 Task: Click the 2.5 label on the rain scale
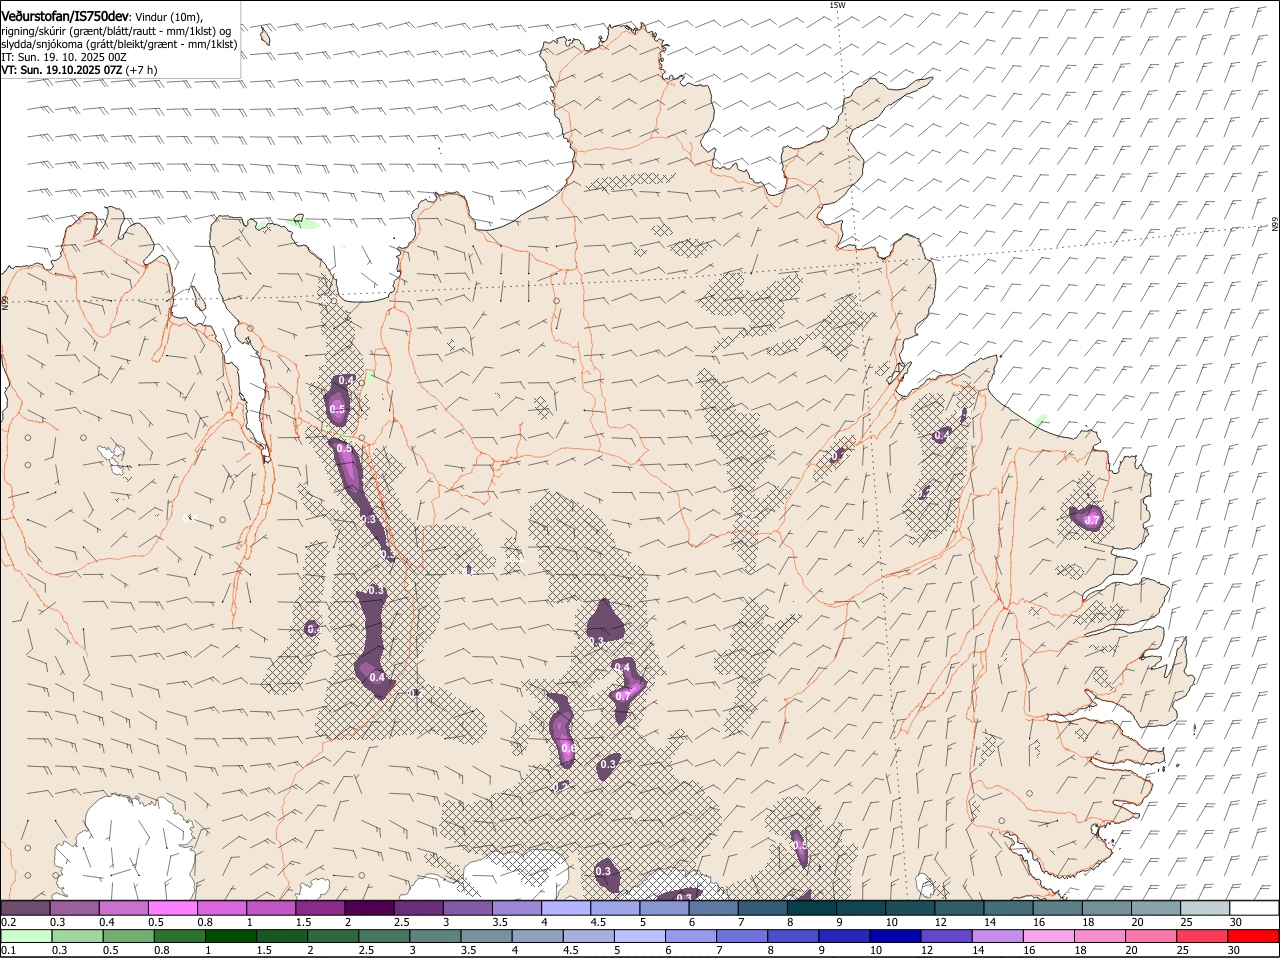click(x=367, y=950)
